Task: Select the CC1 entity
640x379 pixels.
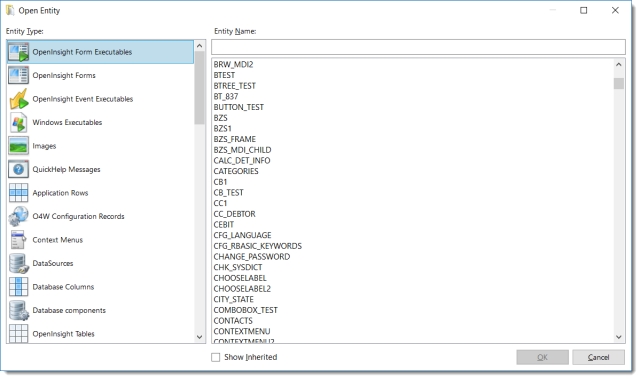Action: [220, 203]
